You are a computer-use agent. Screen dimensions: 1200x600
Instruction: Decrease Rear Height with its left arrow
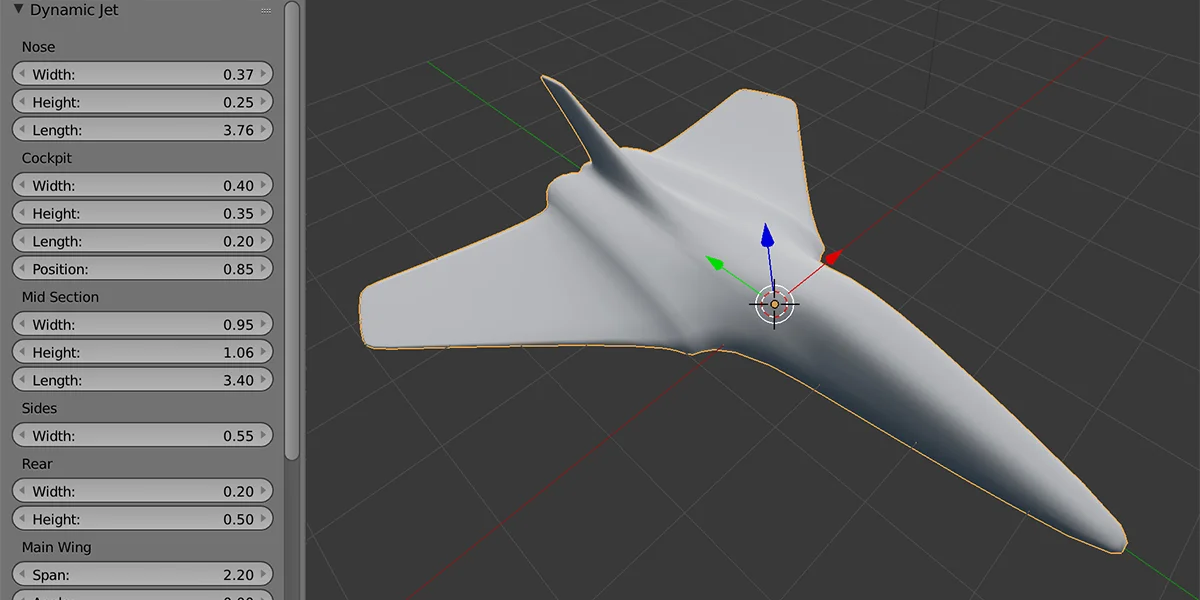[x=22, y=519]
